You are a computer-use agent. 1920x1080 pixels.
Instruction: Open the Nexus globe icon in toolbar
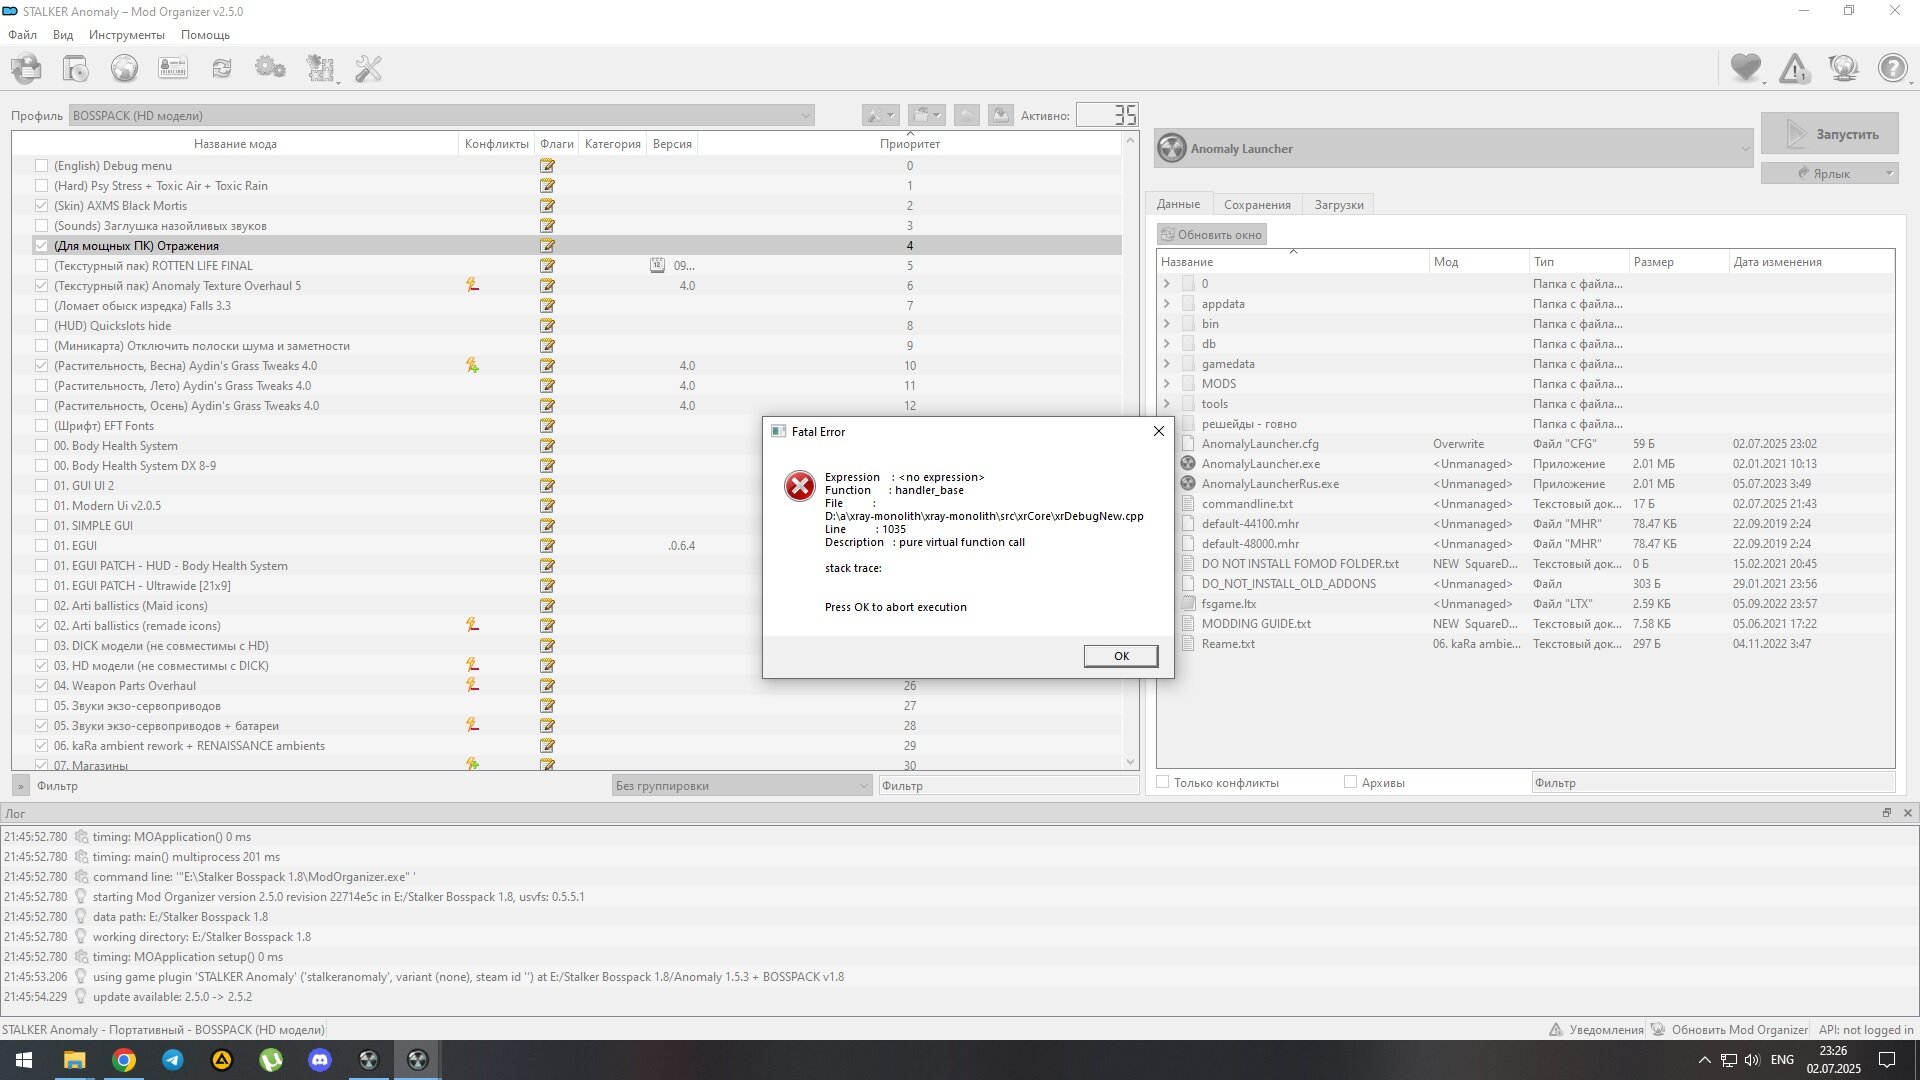[124, 68]
